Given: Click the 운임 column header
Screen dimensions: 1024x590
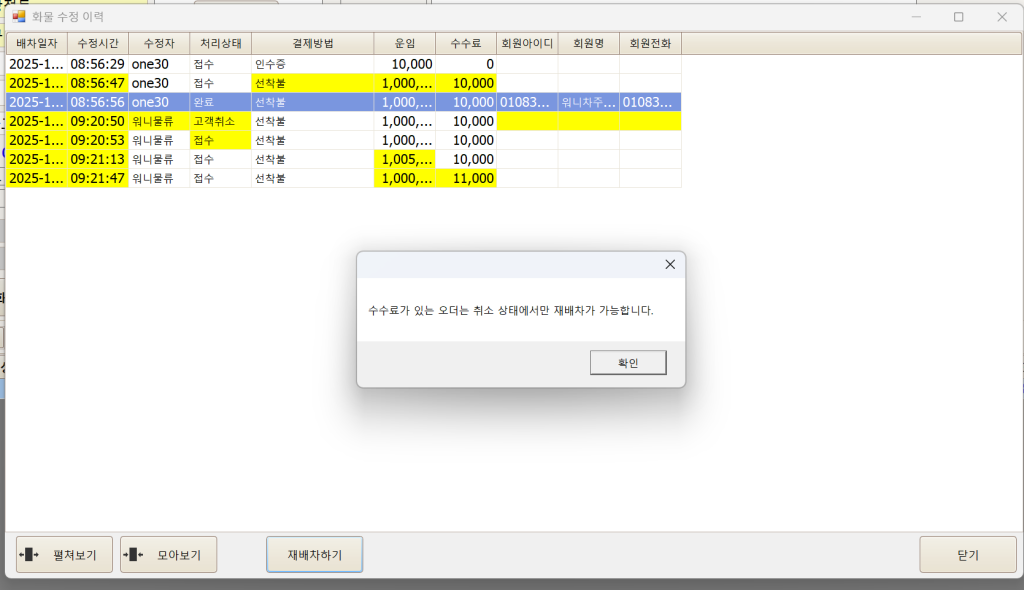Looking at the screenshot, I should click(x=405, y=43).
